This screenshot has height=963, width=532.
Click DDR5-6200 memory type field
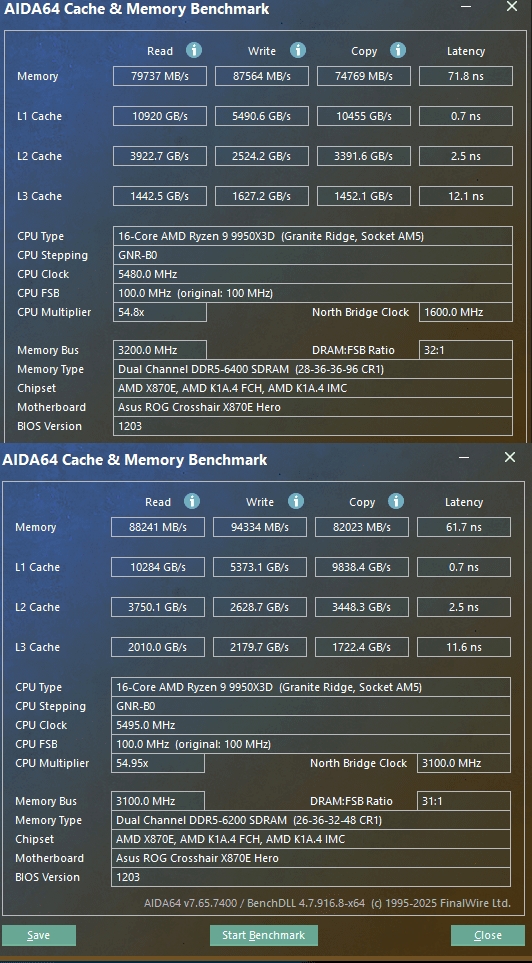click(311, 820)
